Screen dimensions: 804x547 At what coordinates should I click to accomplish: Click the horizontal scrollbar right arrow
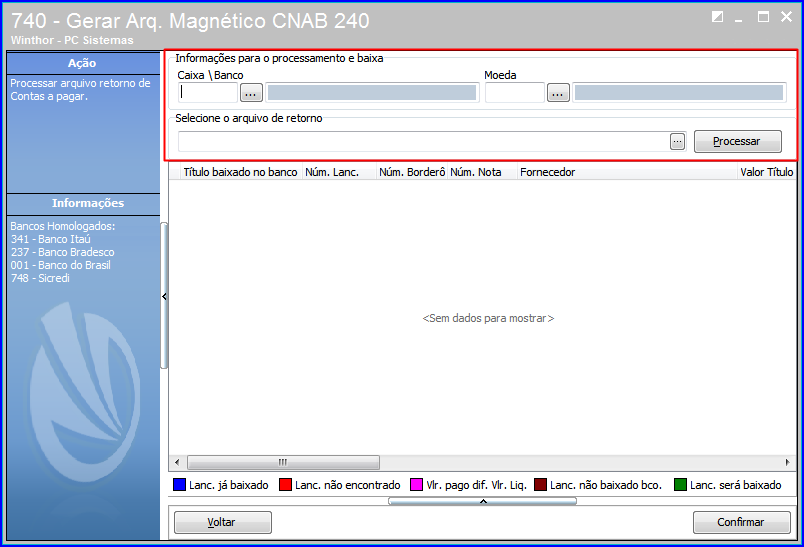[788, 462]
